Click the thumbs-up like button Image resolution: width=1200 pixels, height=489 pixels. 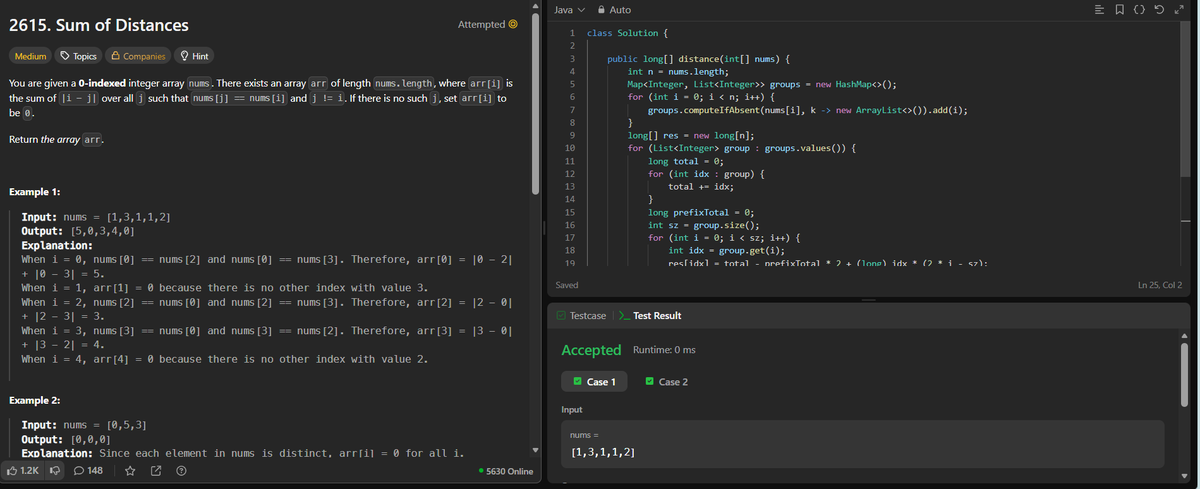[23, 471]
